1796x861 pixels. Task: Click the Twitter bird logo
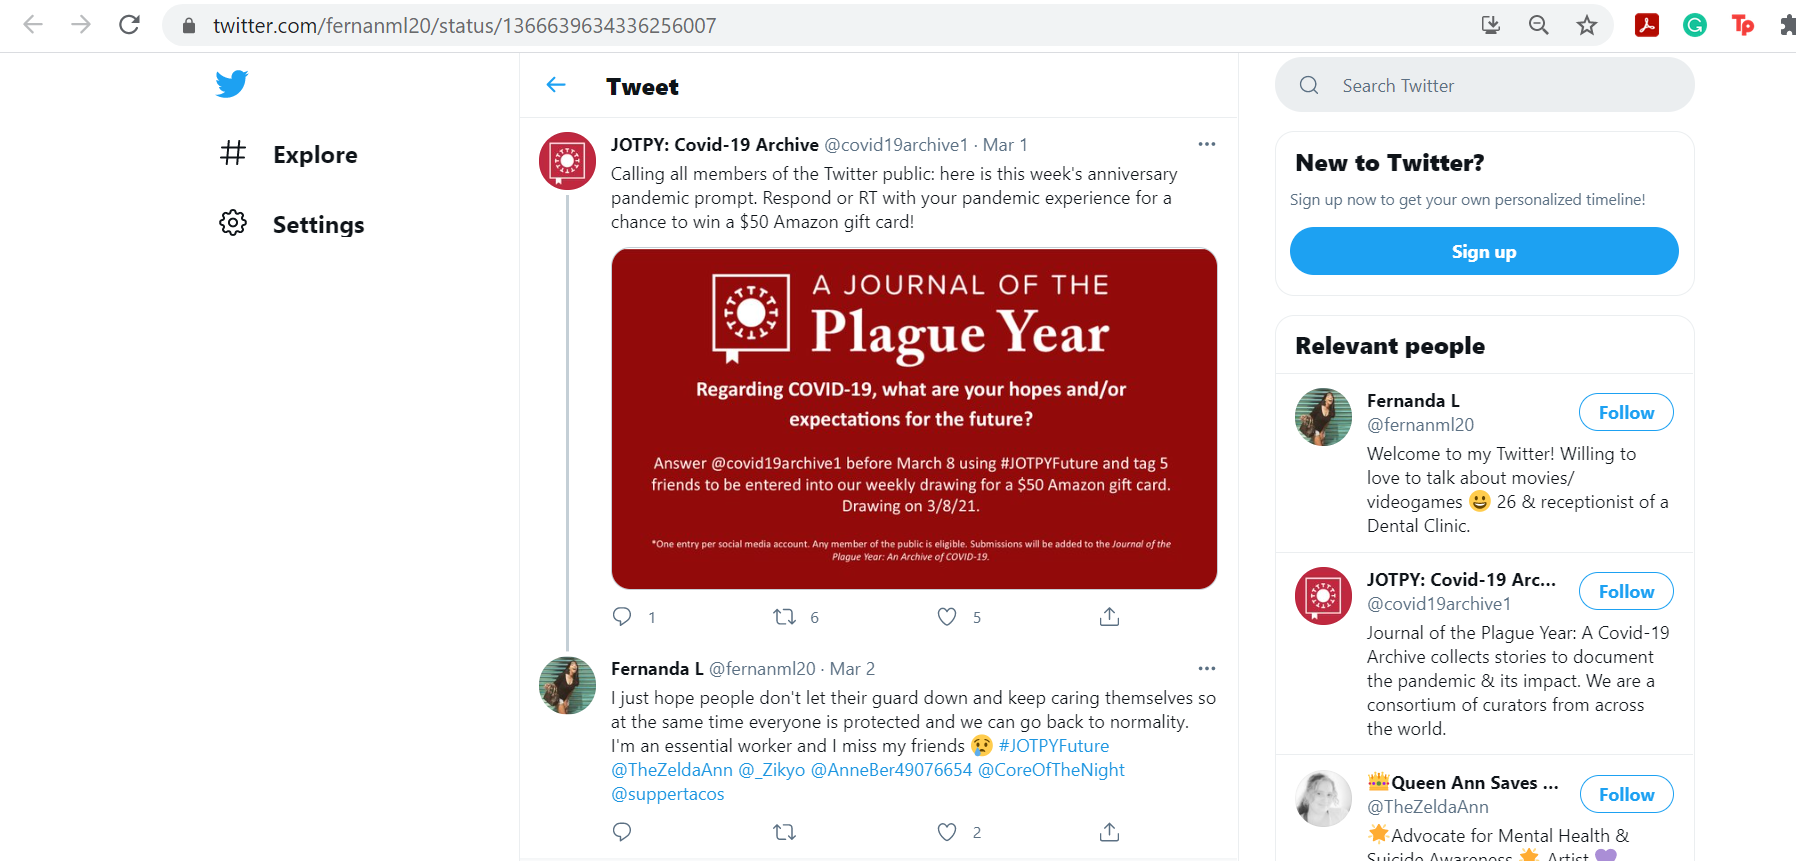(232, 84)
